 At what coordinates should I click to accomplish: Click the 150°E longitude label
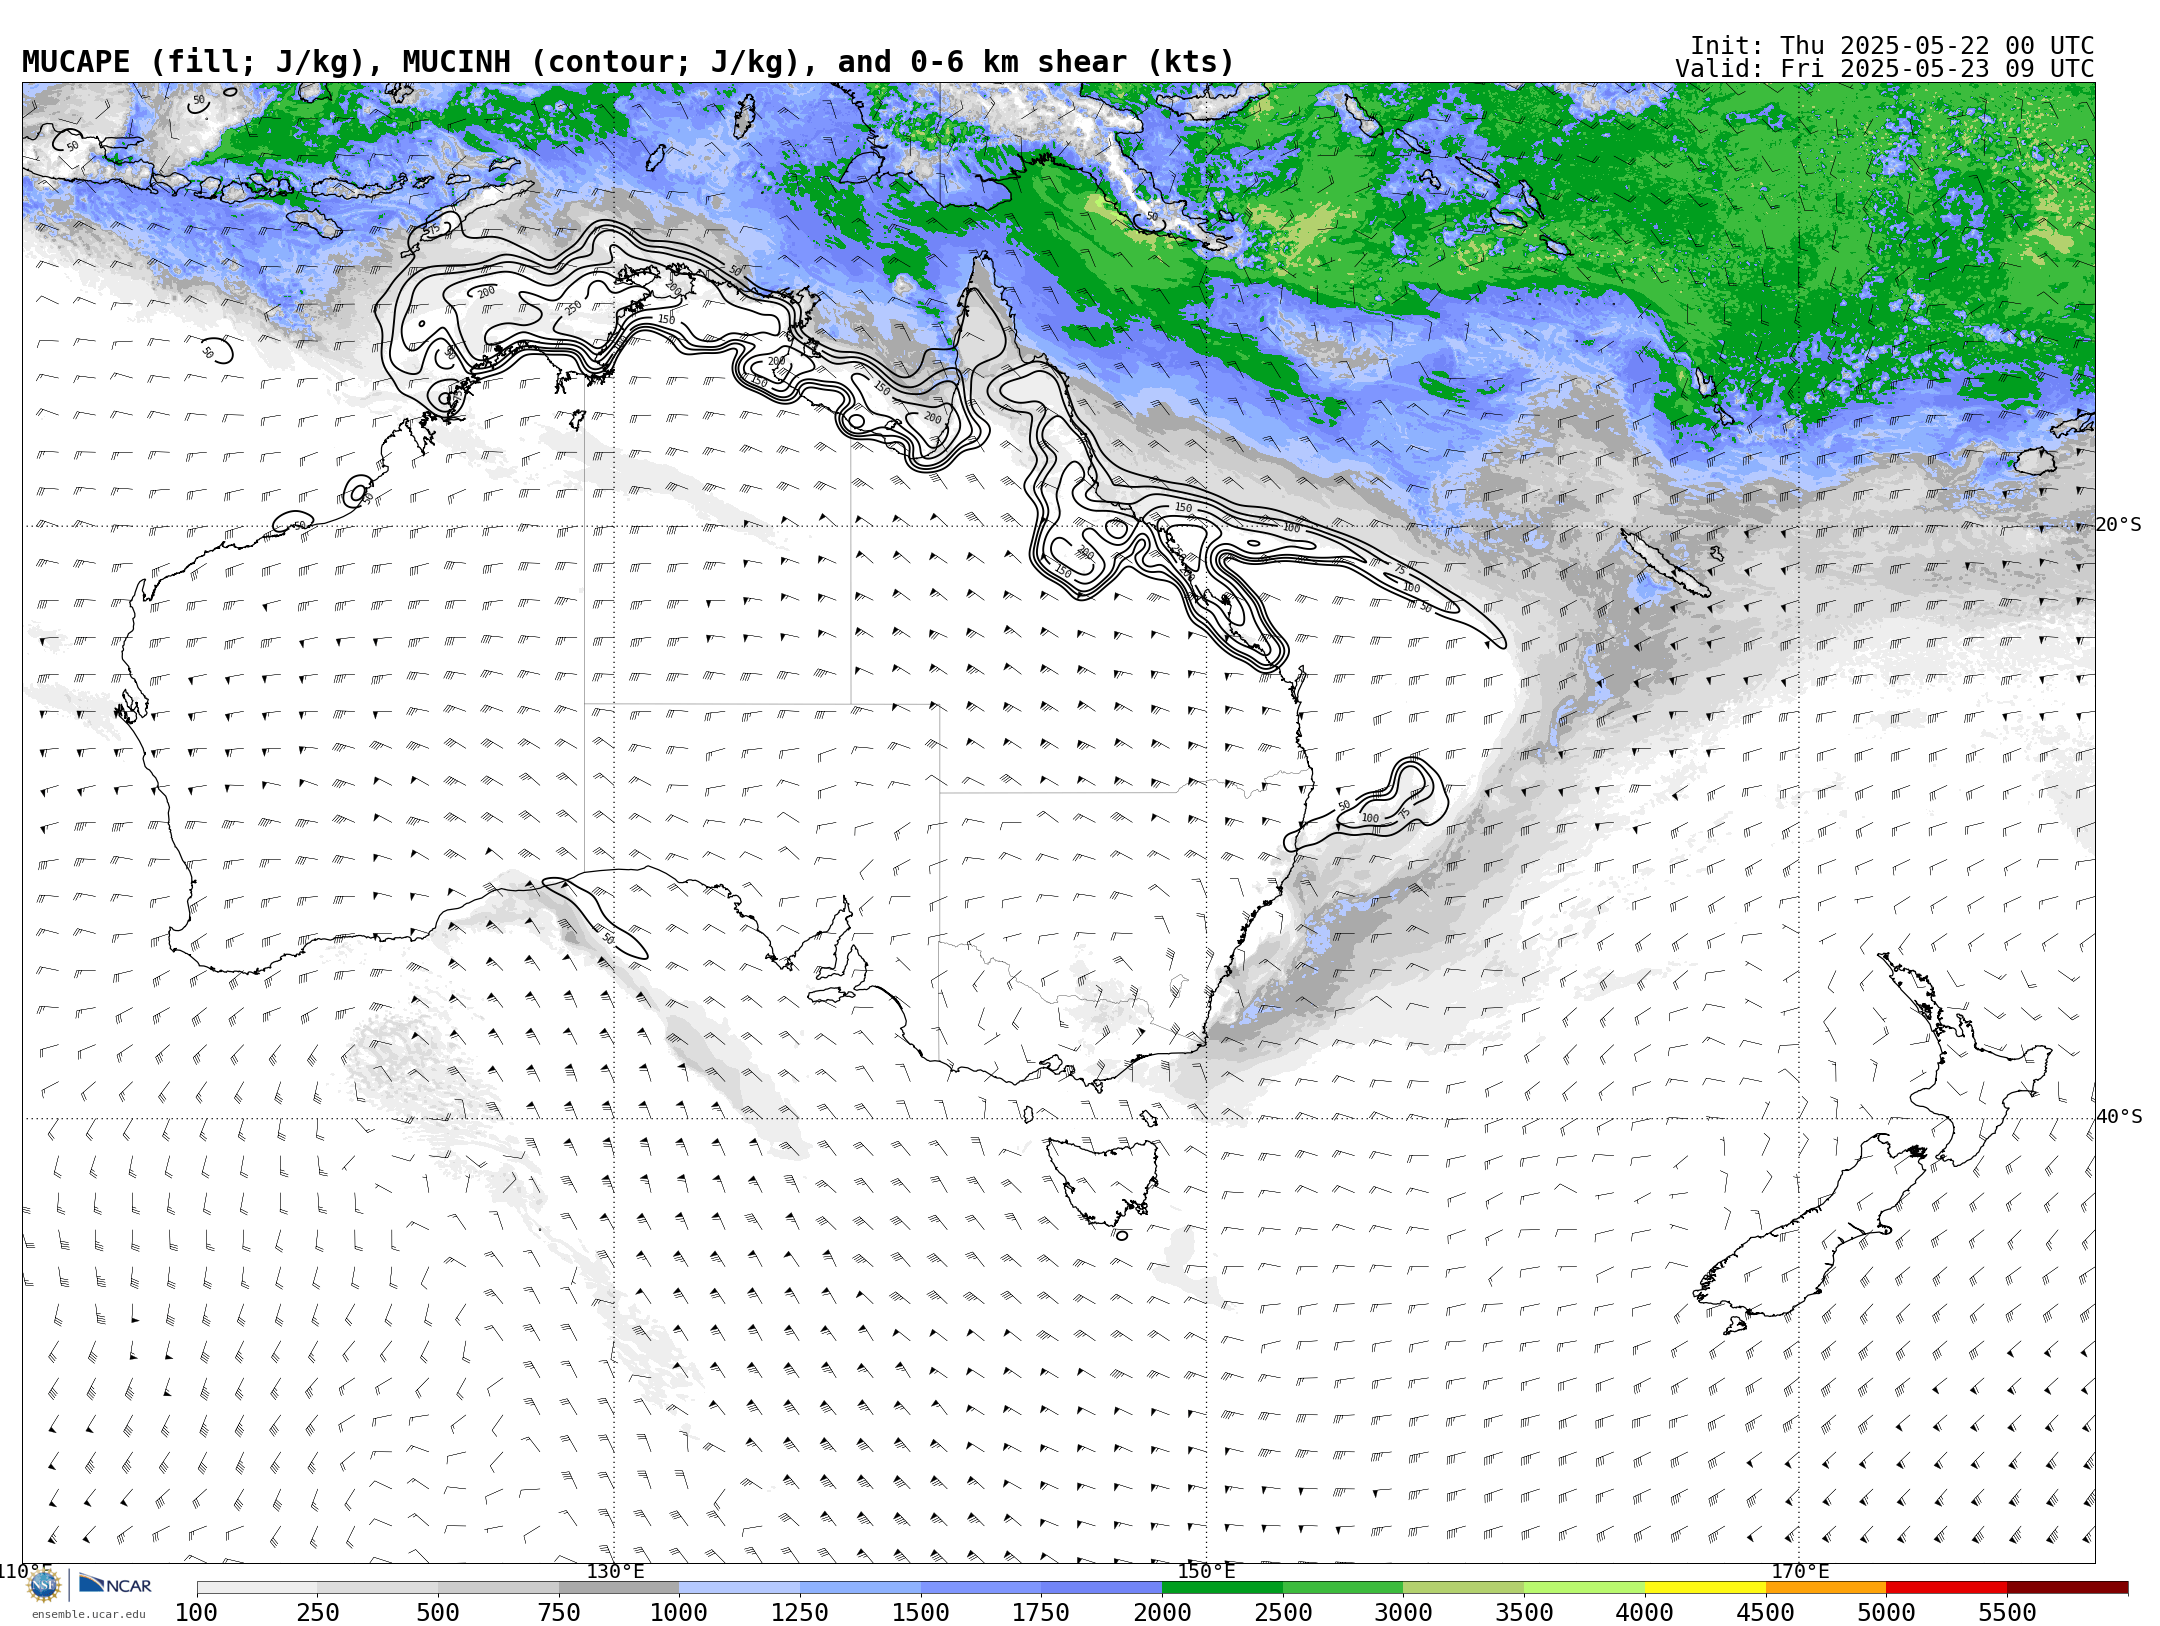1207,1572
